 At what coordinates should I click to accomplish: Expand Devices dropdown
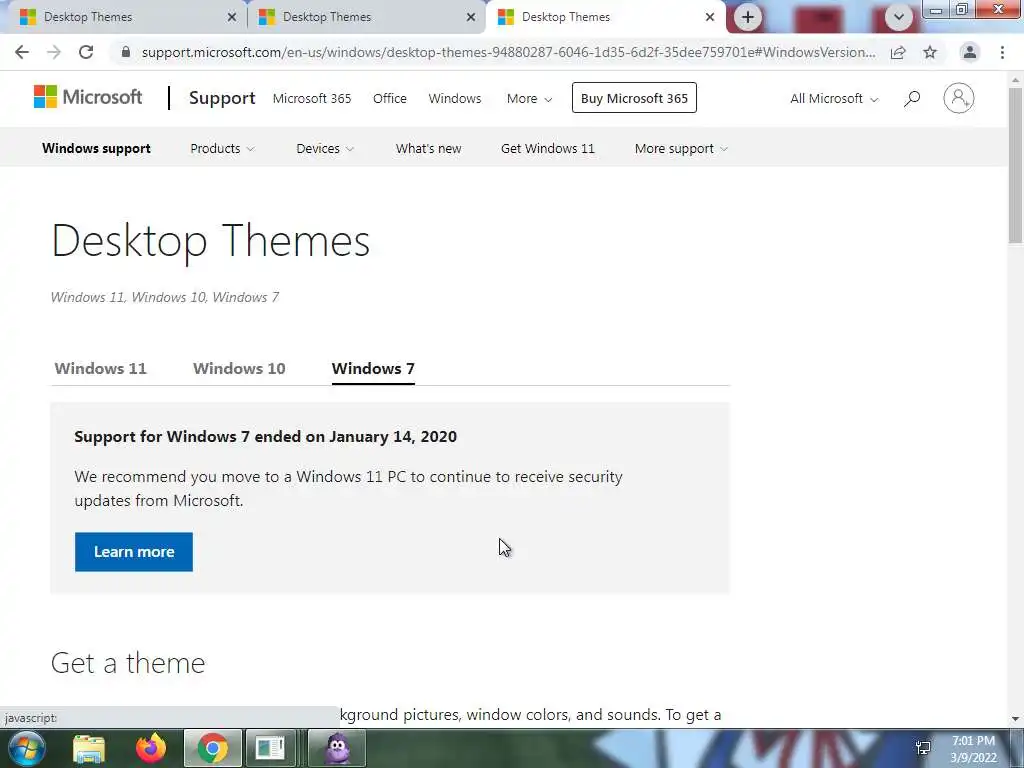click(325, 148)
